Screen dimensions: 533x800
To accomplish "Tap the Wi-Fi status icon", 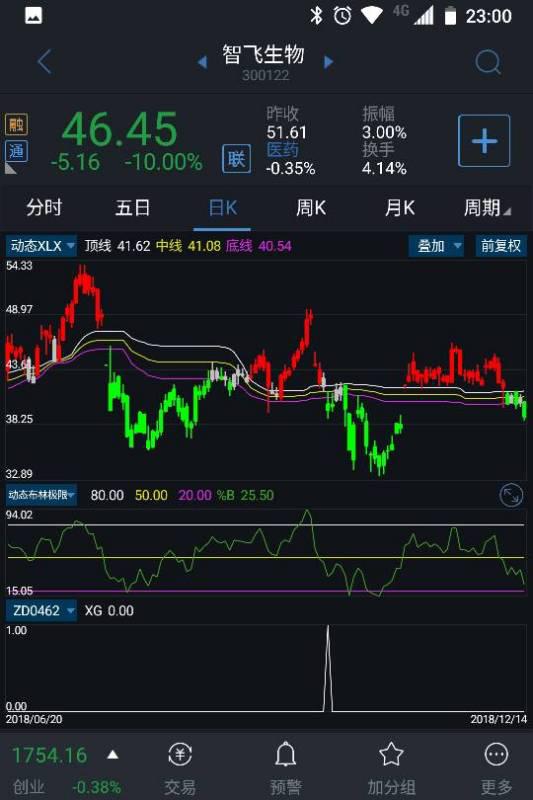I will (x=372, y=16).
